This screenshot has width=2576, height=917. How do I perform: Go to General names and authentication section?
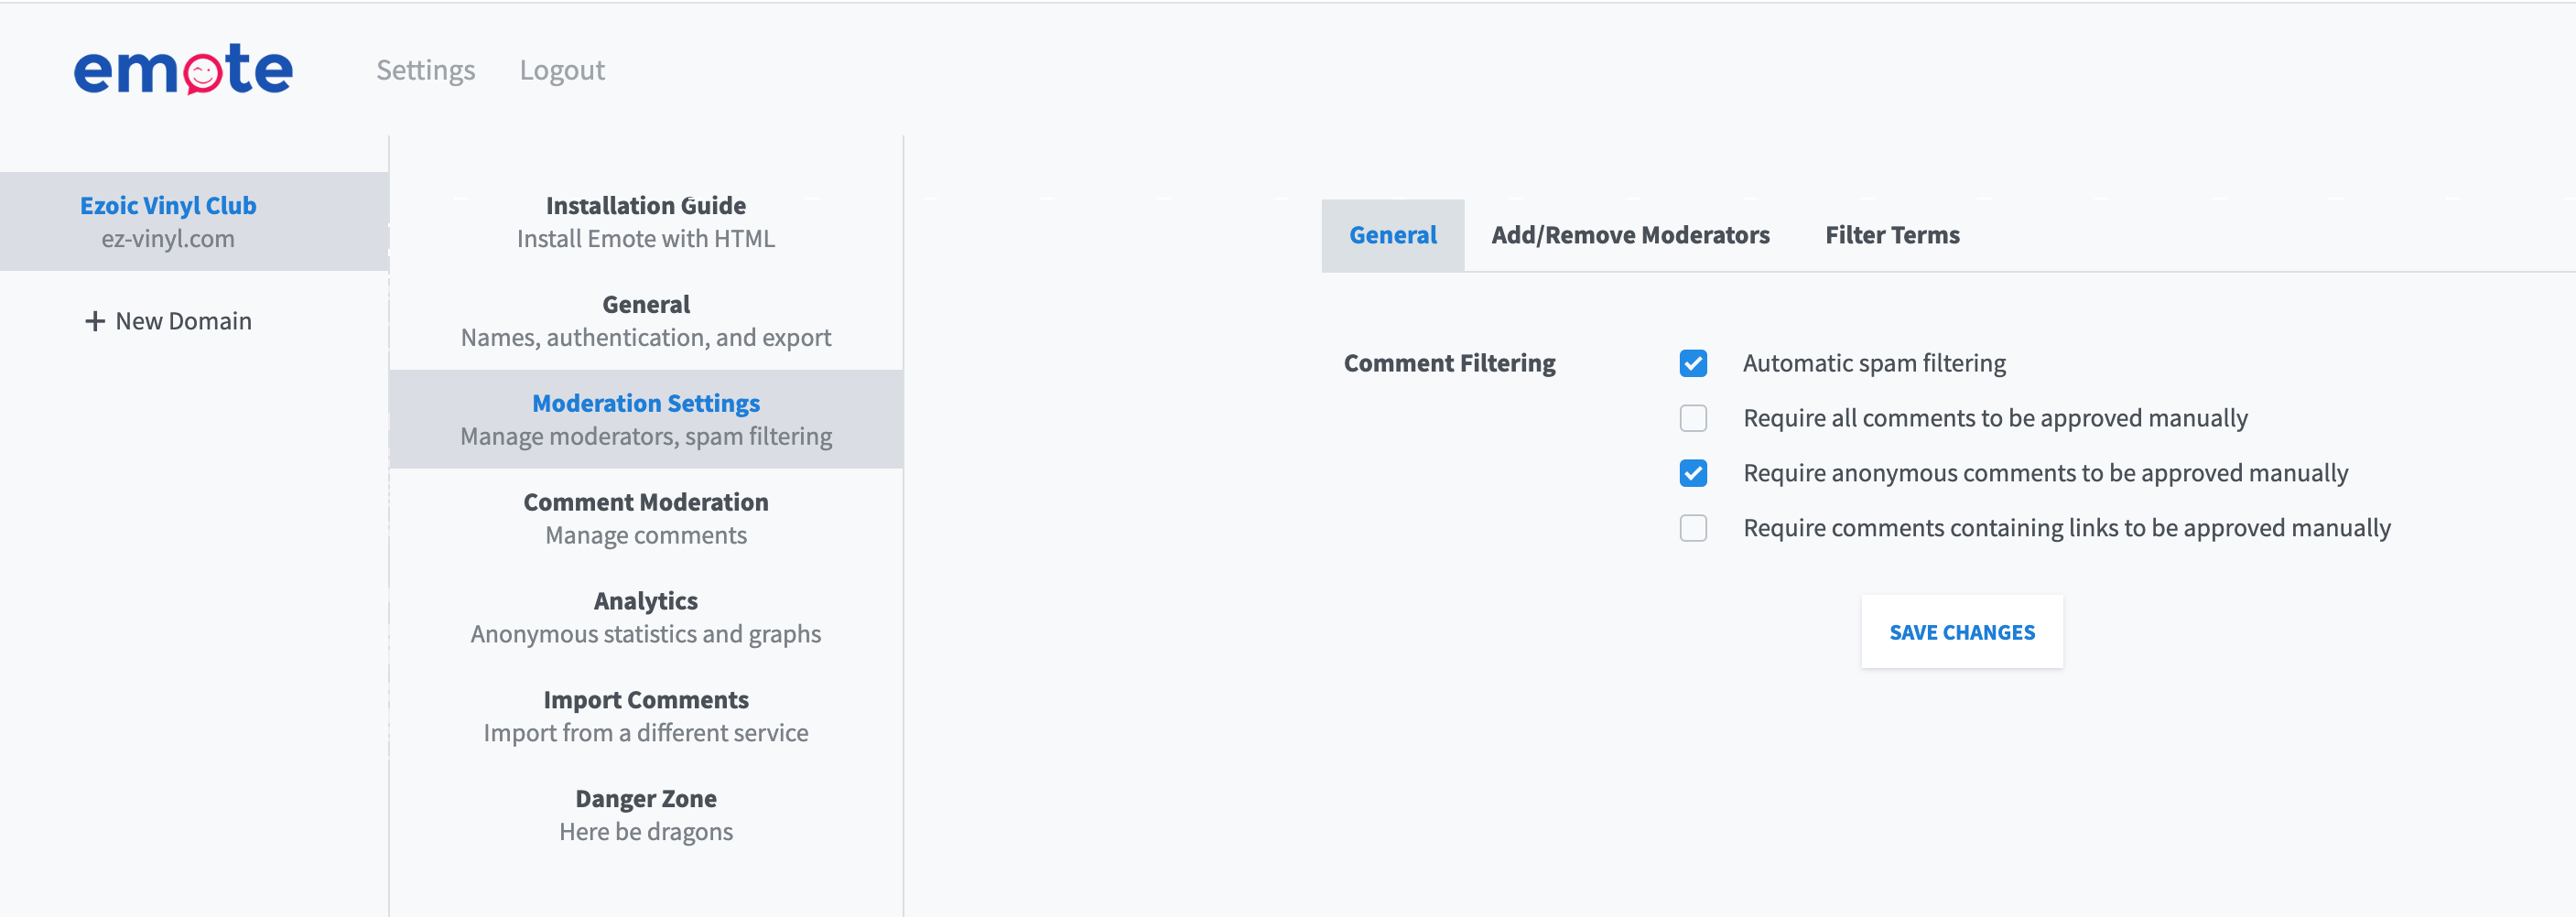coord(645,320)
